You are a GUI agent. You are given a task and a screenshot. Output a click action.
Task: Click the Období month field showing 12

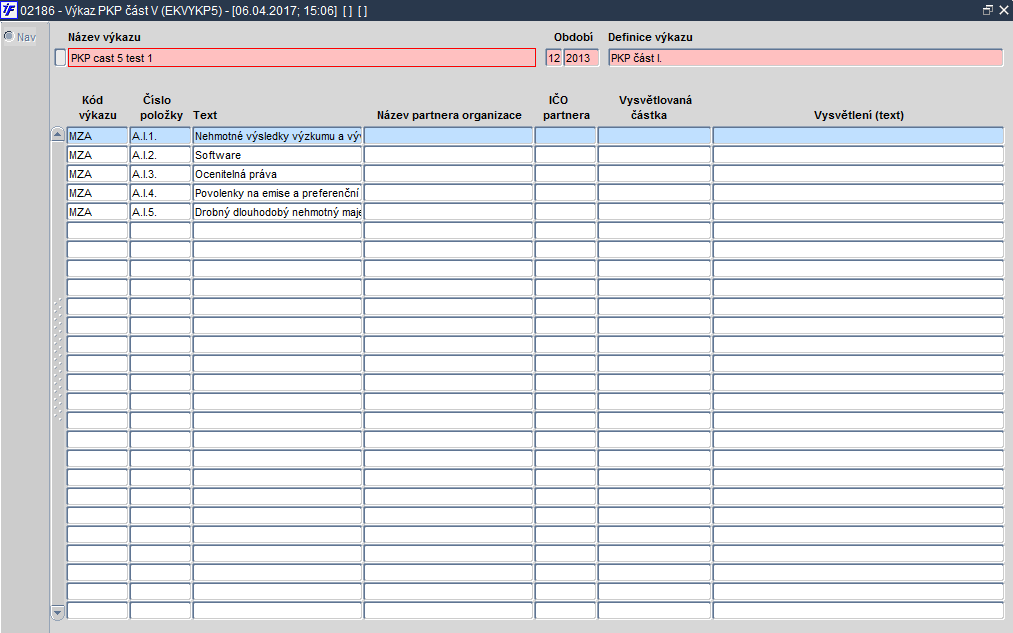(554, 57)
